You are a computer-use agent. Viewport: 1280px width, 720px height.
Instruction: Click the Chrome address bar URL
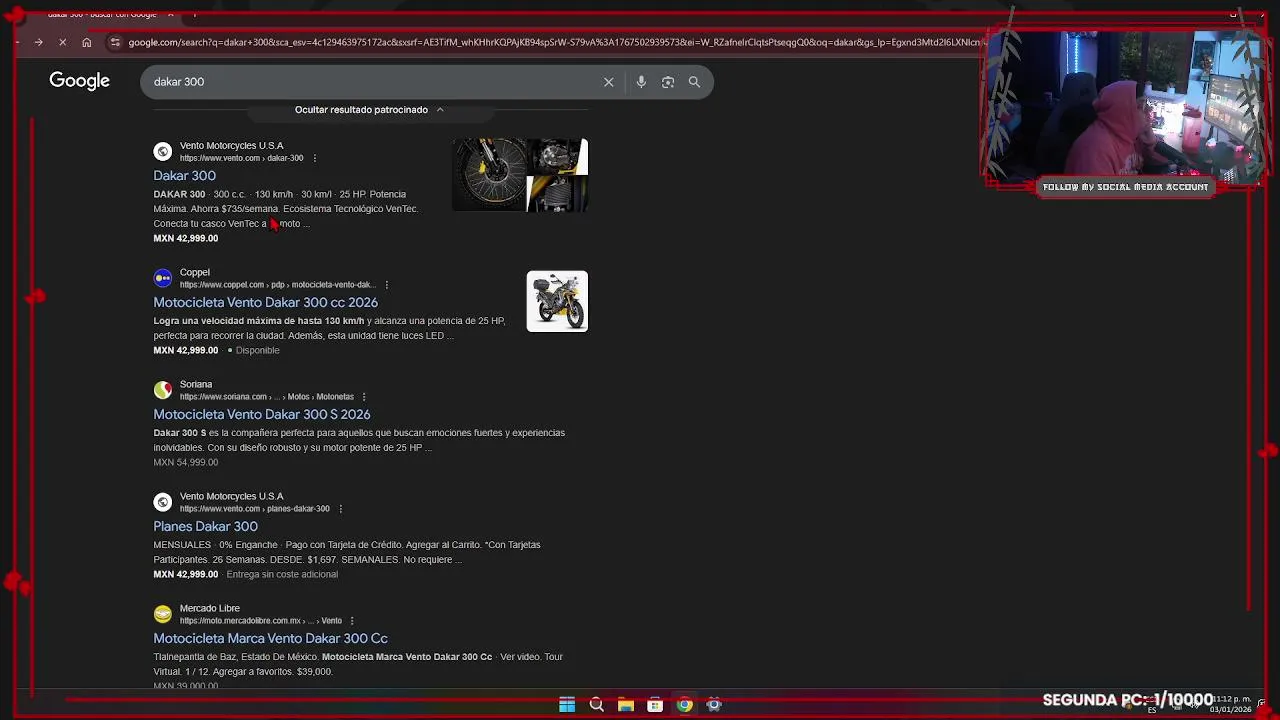click(555, 42)
